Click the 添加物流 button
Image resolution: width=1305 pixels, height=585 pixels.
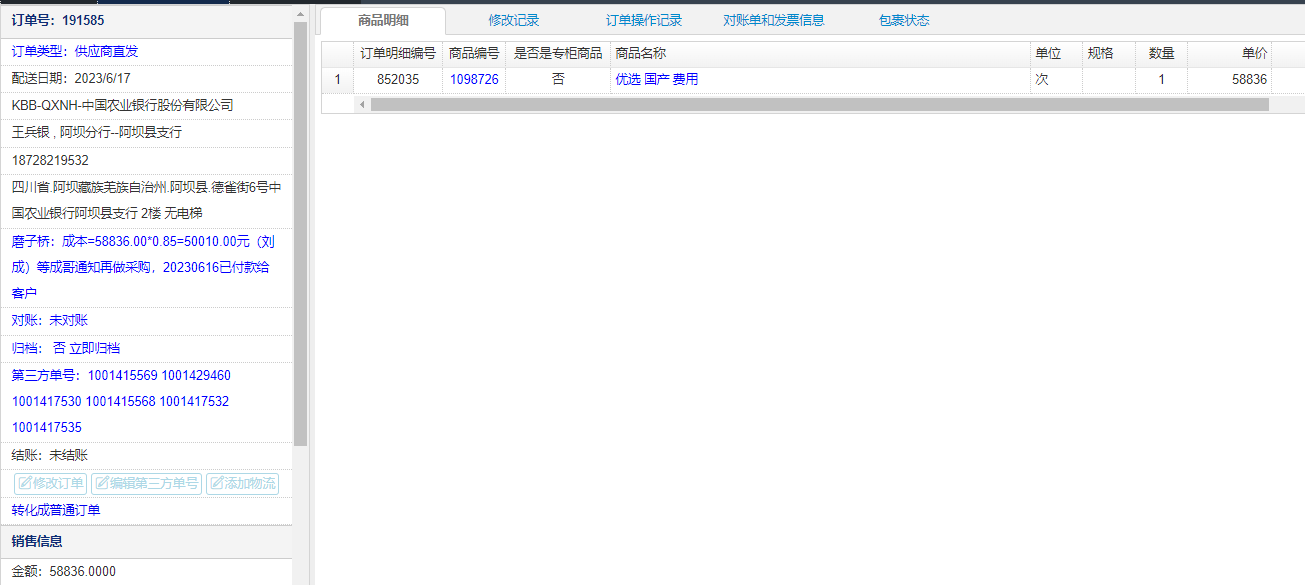pyautogui.click(x=242, y=484)
